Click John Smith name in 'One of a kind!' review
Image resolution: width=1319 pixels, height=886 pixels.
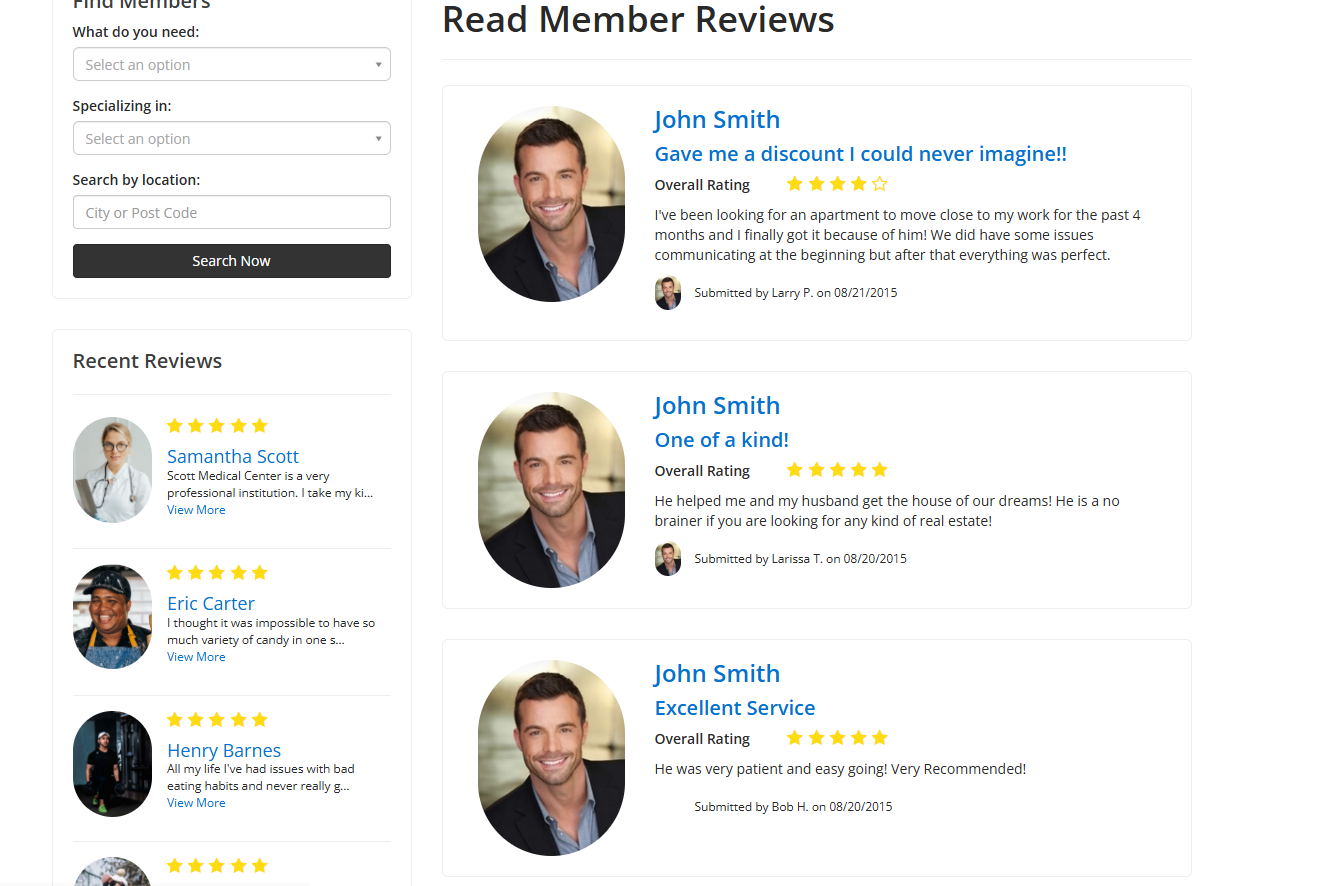tap(717, 405)
